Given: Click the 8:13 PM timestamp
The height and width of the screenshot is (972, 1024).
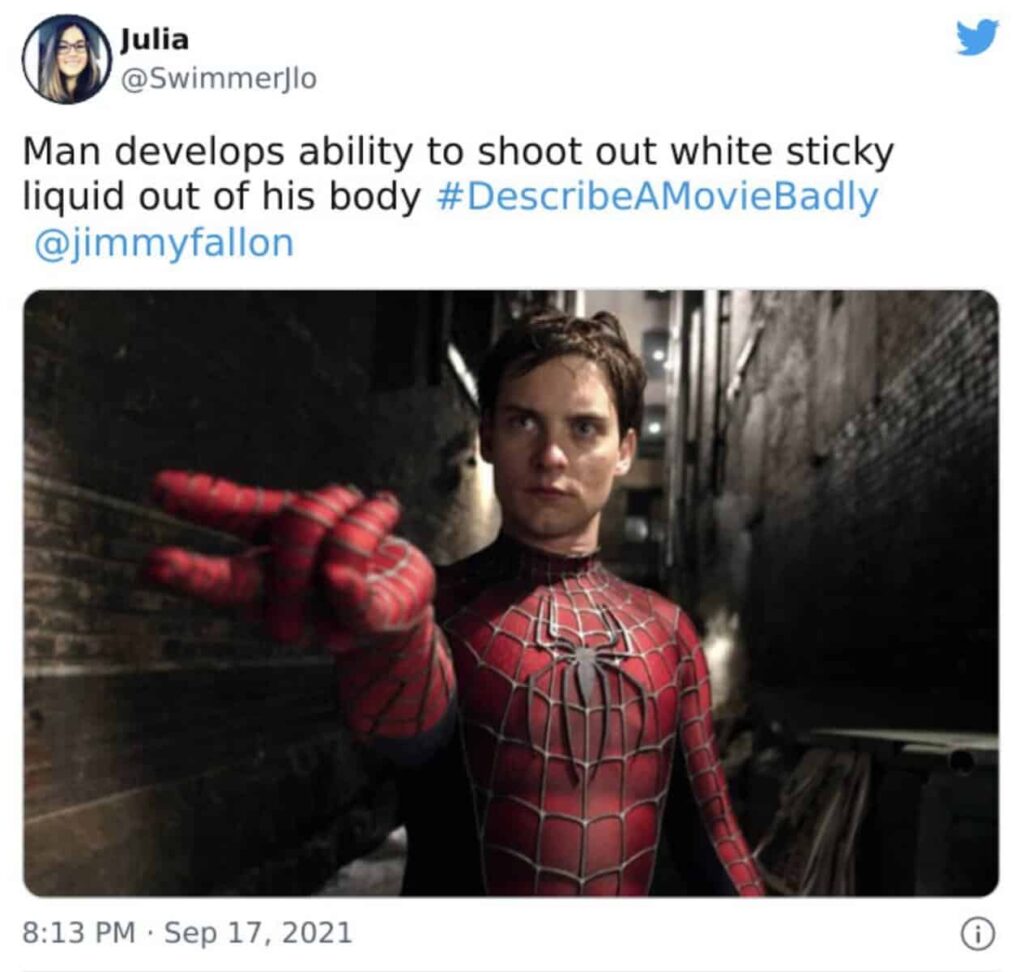Looking at the screenshot, I should pos(79,932).
